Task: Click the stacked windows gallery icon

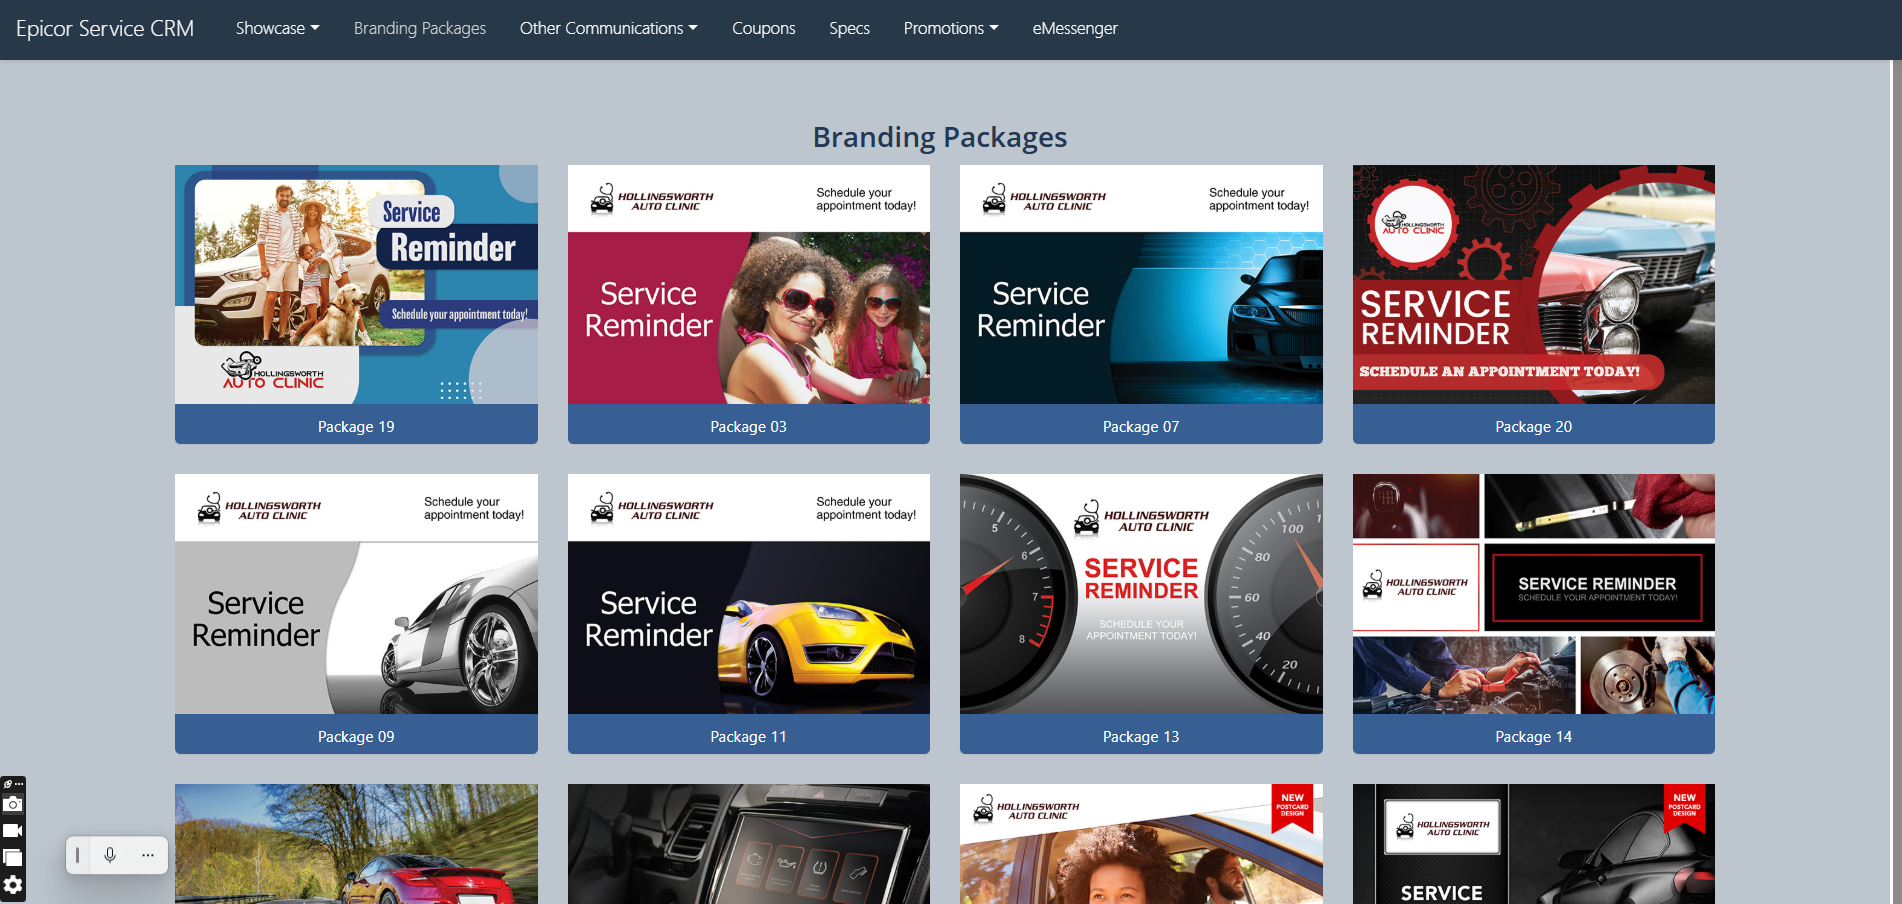Action: (12, 857)
